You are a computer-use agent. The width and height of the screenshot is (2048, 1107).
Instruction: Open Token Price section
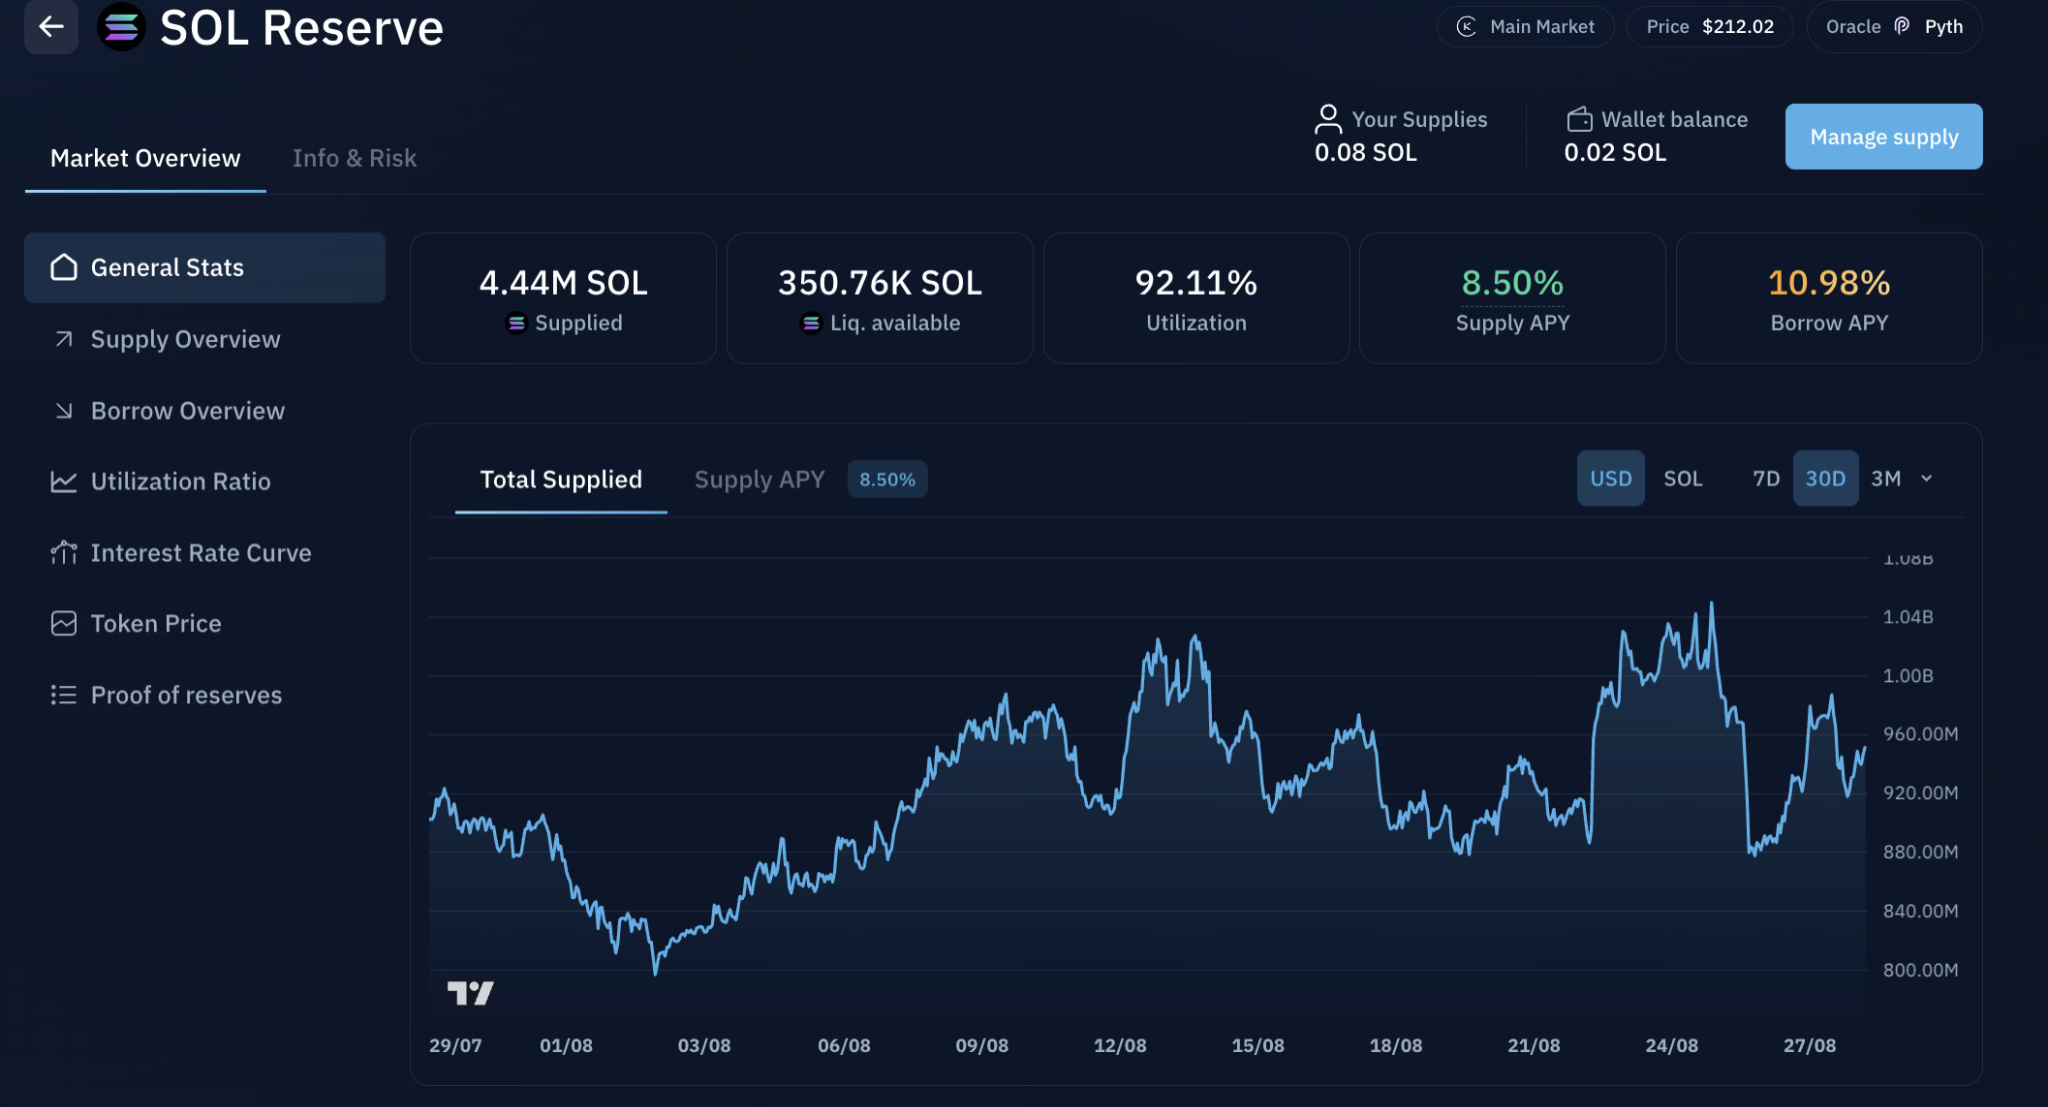click(x=155, y=623)
